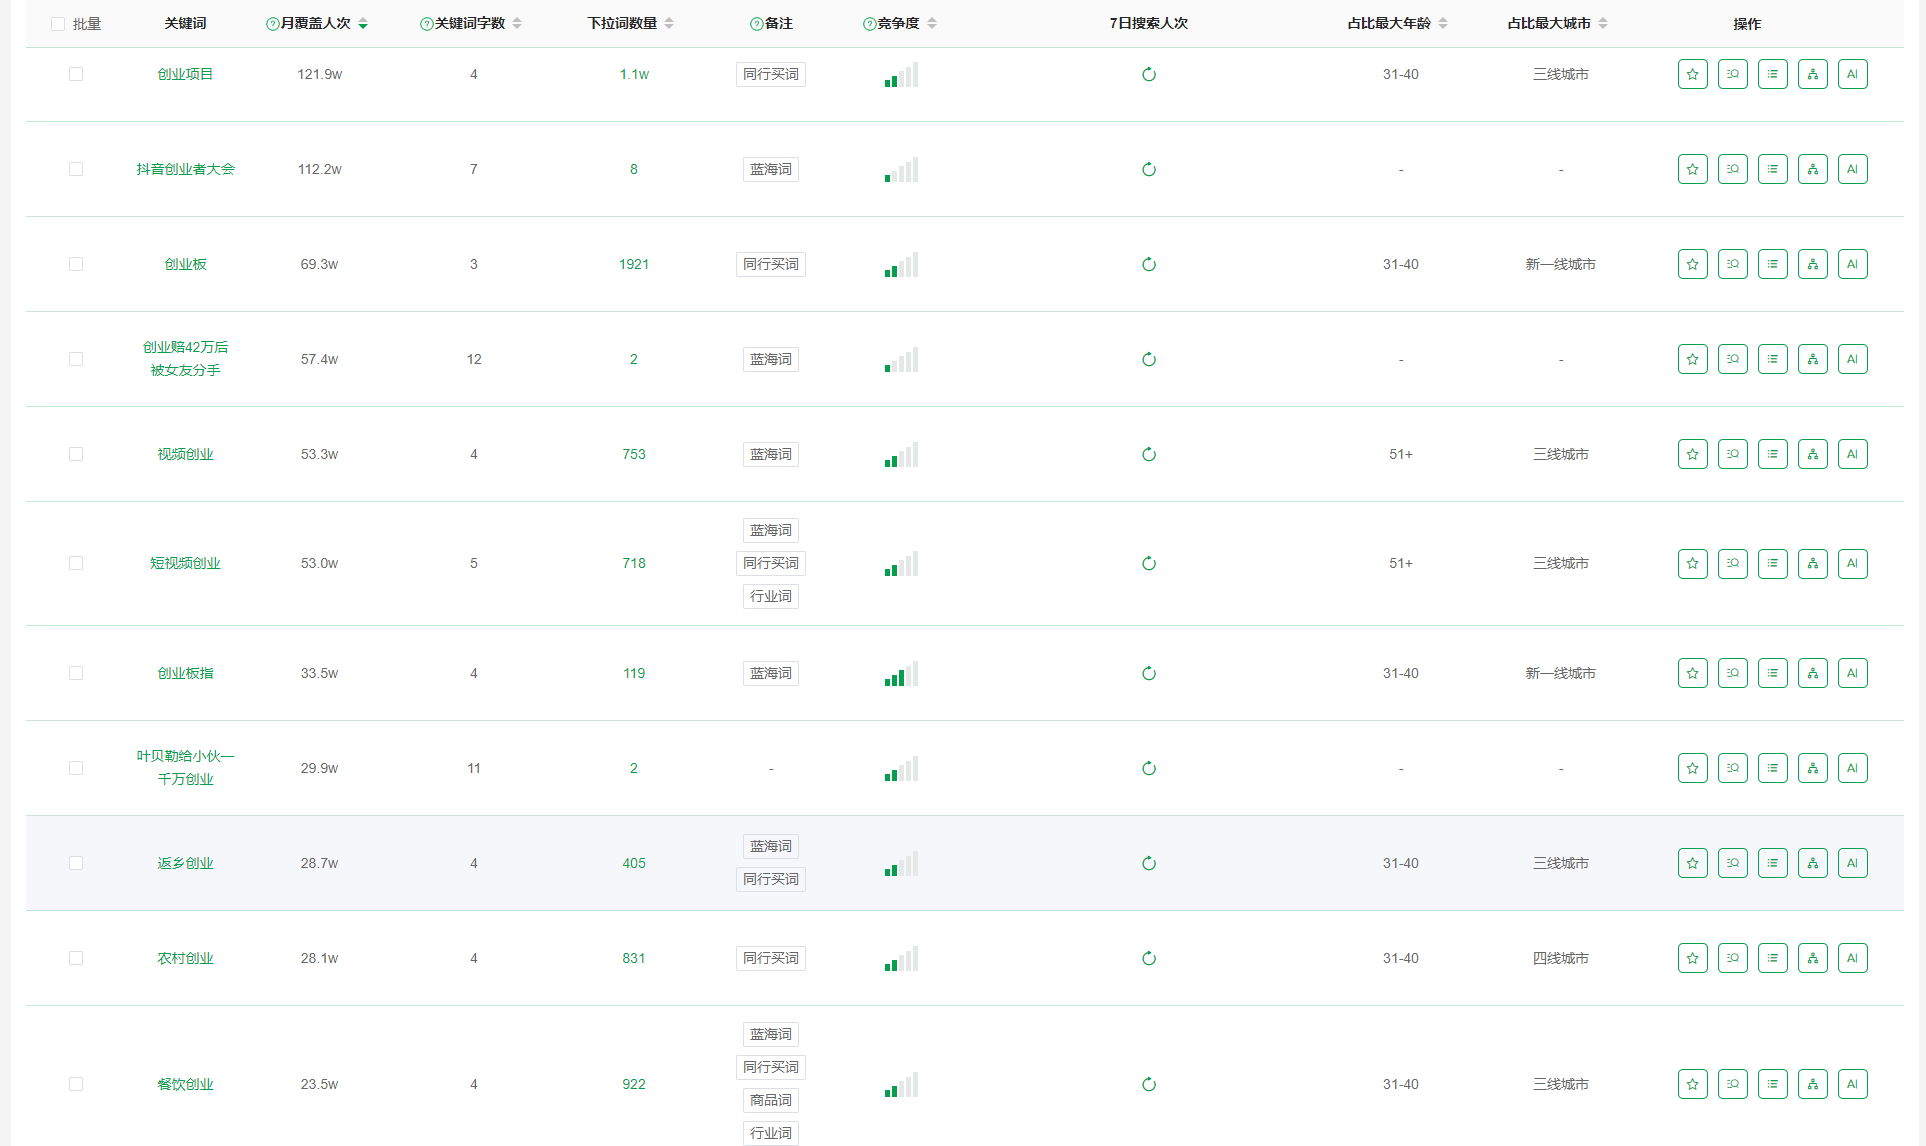Sort by 占比最大年龄 using sort arrows
The image size is (1926, 1146).
coord(1443,24)
